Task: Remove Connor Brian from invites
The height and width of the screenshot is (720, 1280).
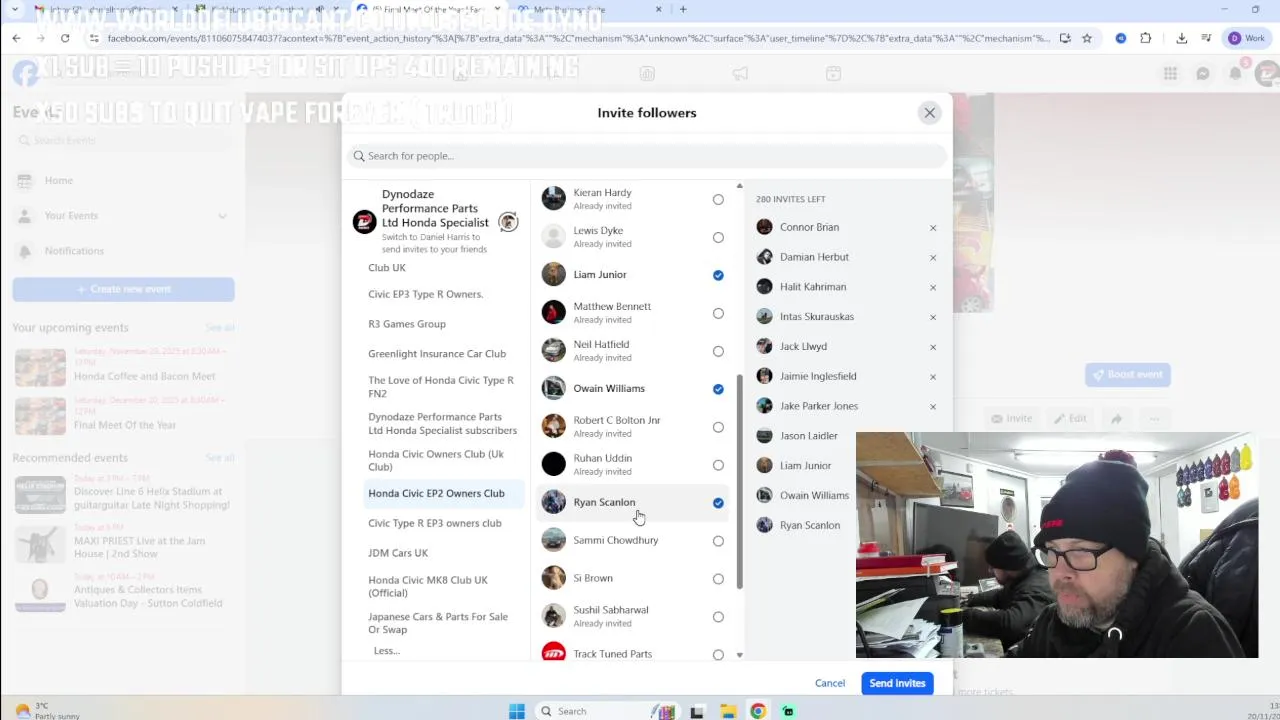Action: coord(933,228)
